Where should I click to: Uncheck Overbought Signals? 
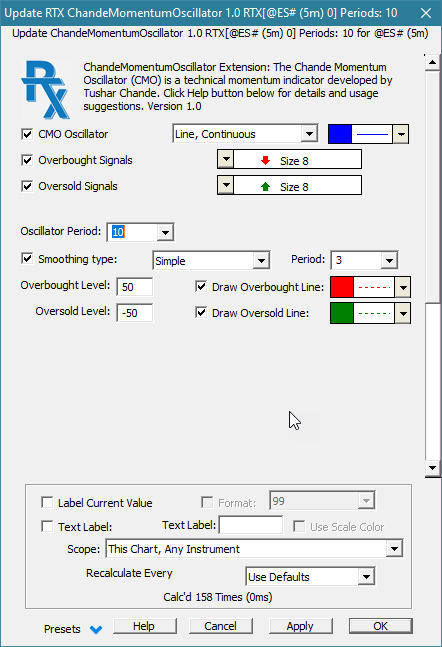click(27, 160)
